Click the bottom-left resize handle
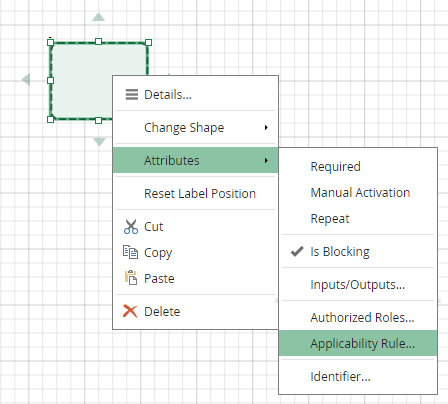The image size is (448, 404). (50, 119)
